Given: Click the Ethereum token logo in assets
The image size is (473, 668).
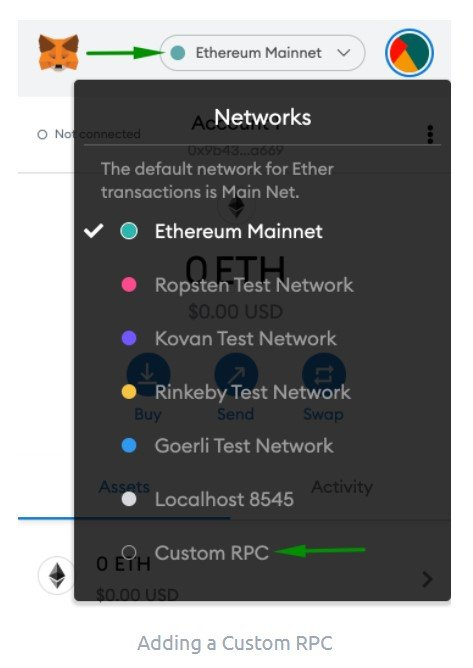Looking at the screenshot, I should (57, 575).
